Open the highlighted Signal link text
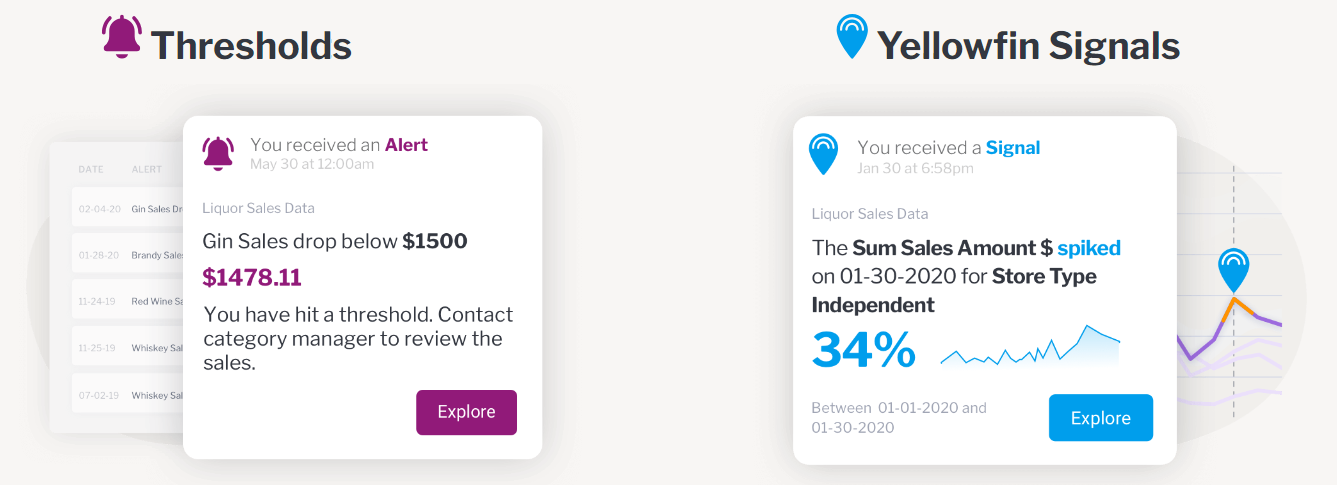The width and height of the screenshot is (1337, 485). point(1013,148)
